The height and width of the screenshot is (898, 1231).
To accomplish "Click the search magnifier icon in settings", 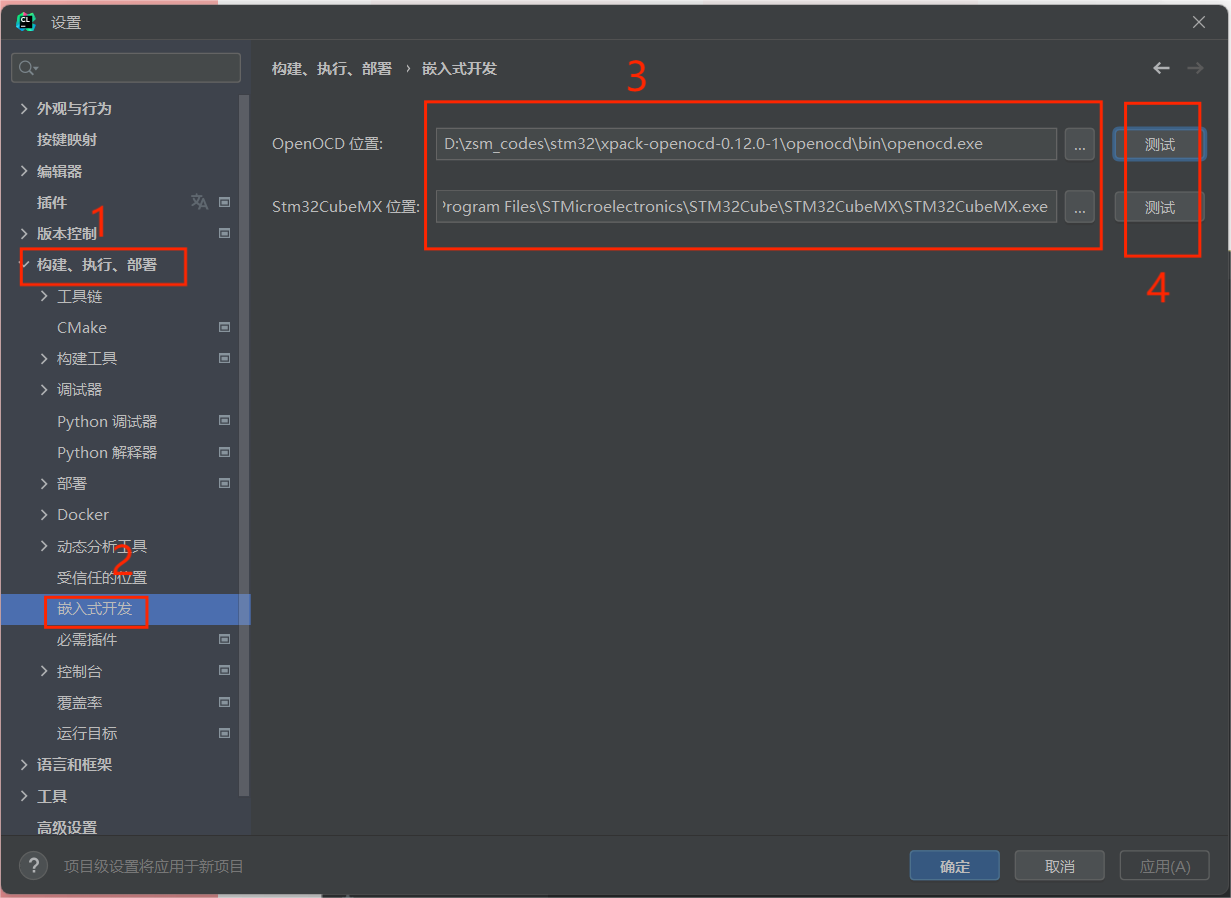I will click(x=27, y=68).
